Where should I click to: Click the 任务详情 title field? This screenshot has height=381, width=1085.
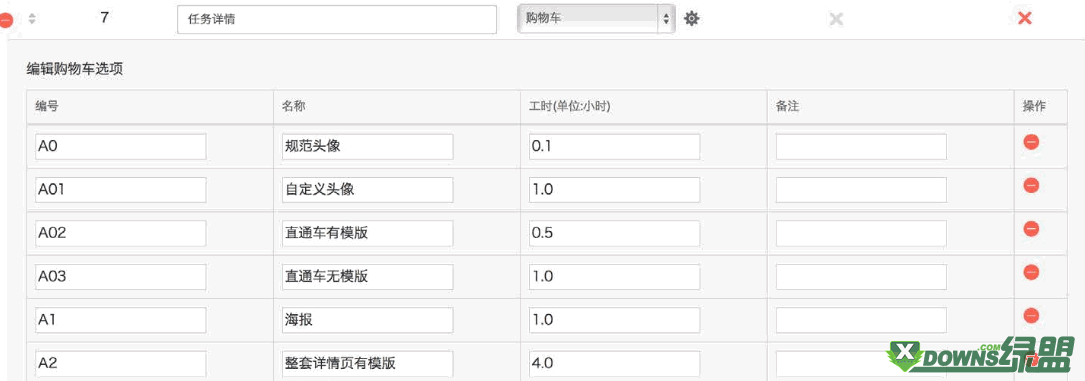(x=337, y=19)
